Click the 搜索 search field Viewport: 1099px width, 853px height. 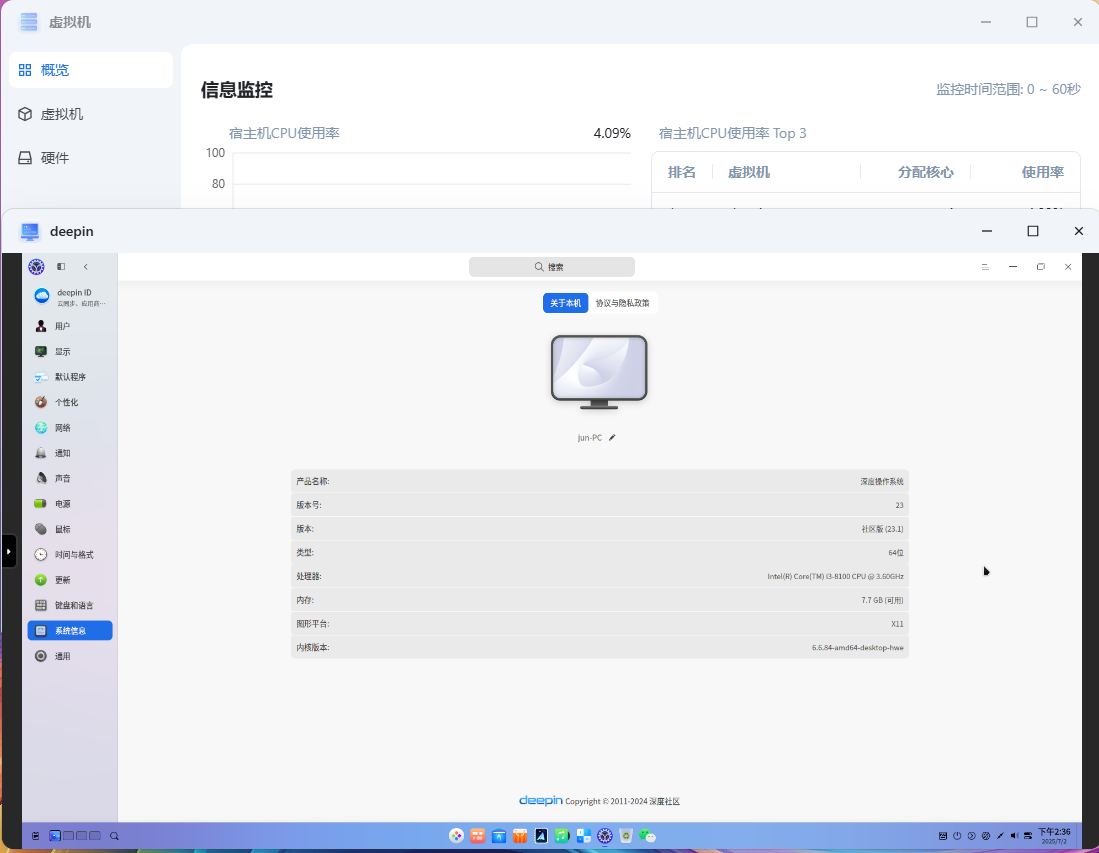552,267
